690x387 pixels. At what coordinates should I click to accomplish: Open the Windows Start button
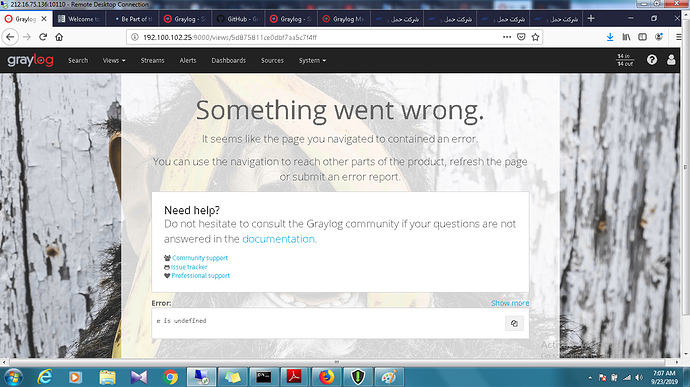(x=13, y=377)
